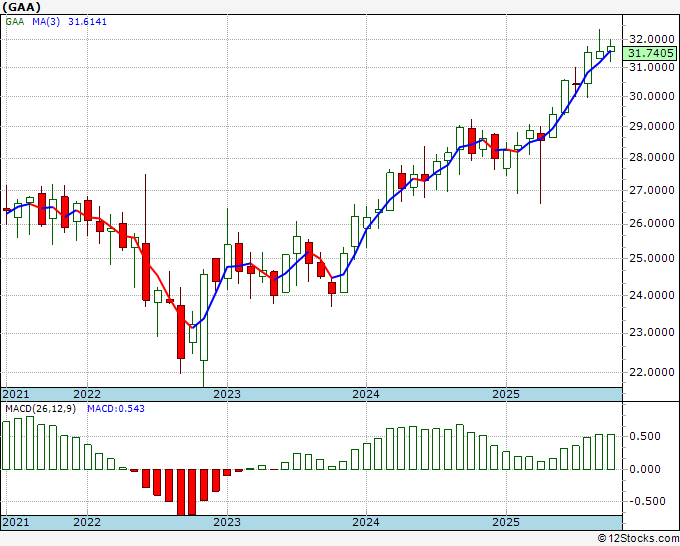The width and height of the screenshot is (680, 546).
Task: Click the 26.0000 price axis label
Action: [x=652, y=224]
